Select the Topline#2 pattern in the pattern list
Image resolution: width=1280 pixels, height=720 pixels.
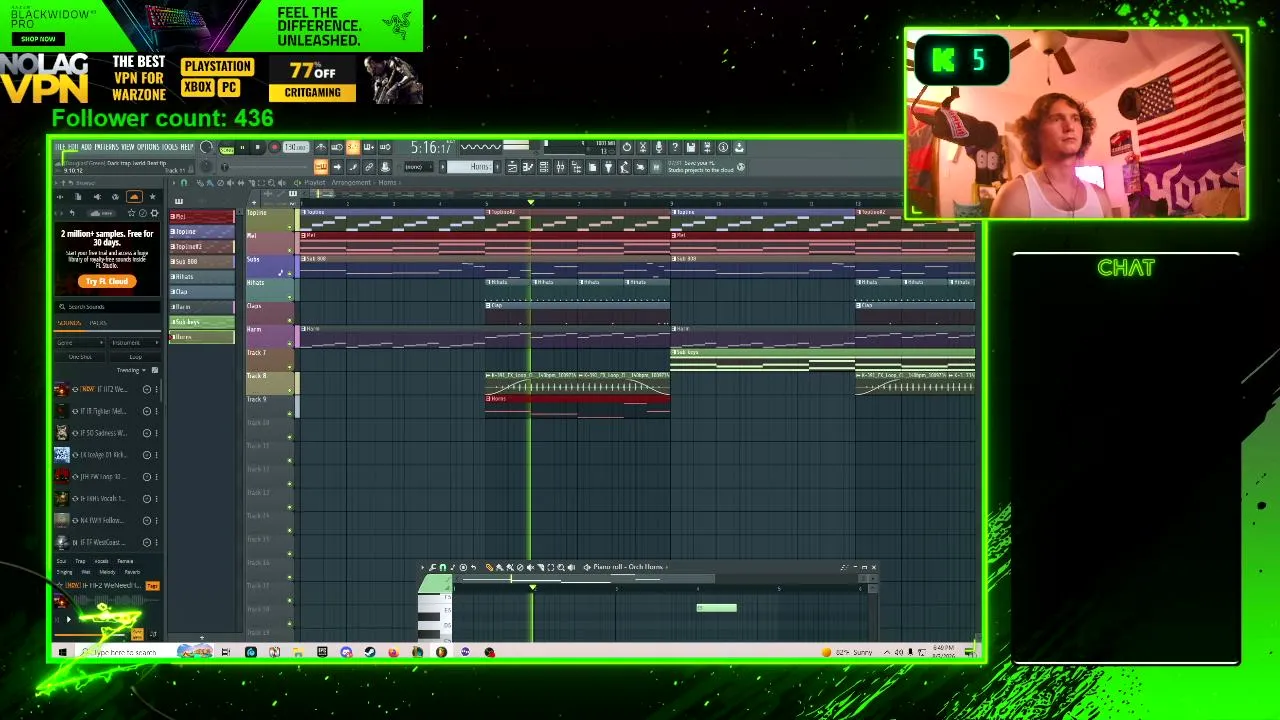click(x=201, y=247)
